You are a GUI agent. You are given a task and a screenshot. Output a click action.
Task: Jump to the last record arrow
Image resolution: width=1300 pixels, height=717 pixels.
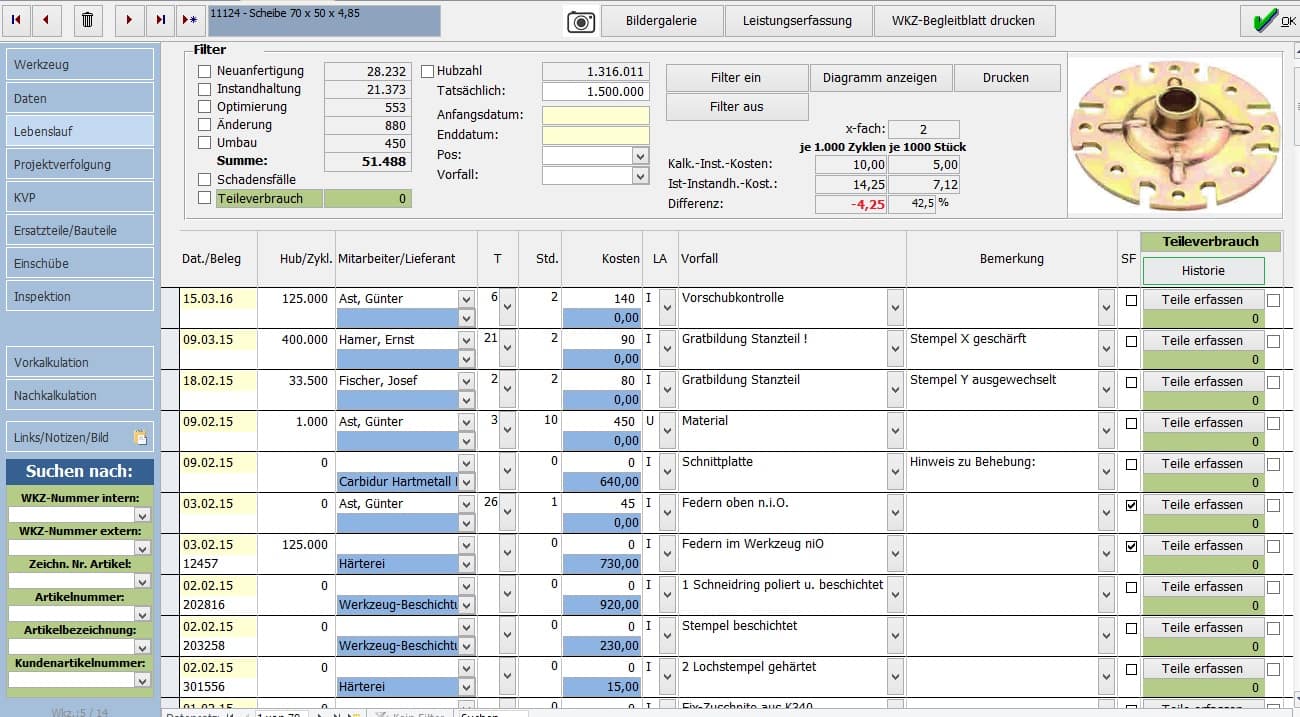160,20
